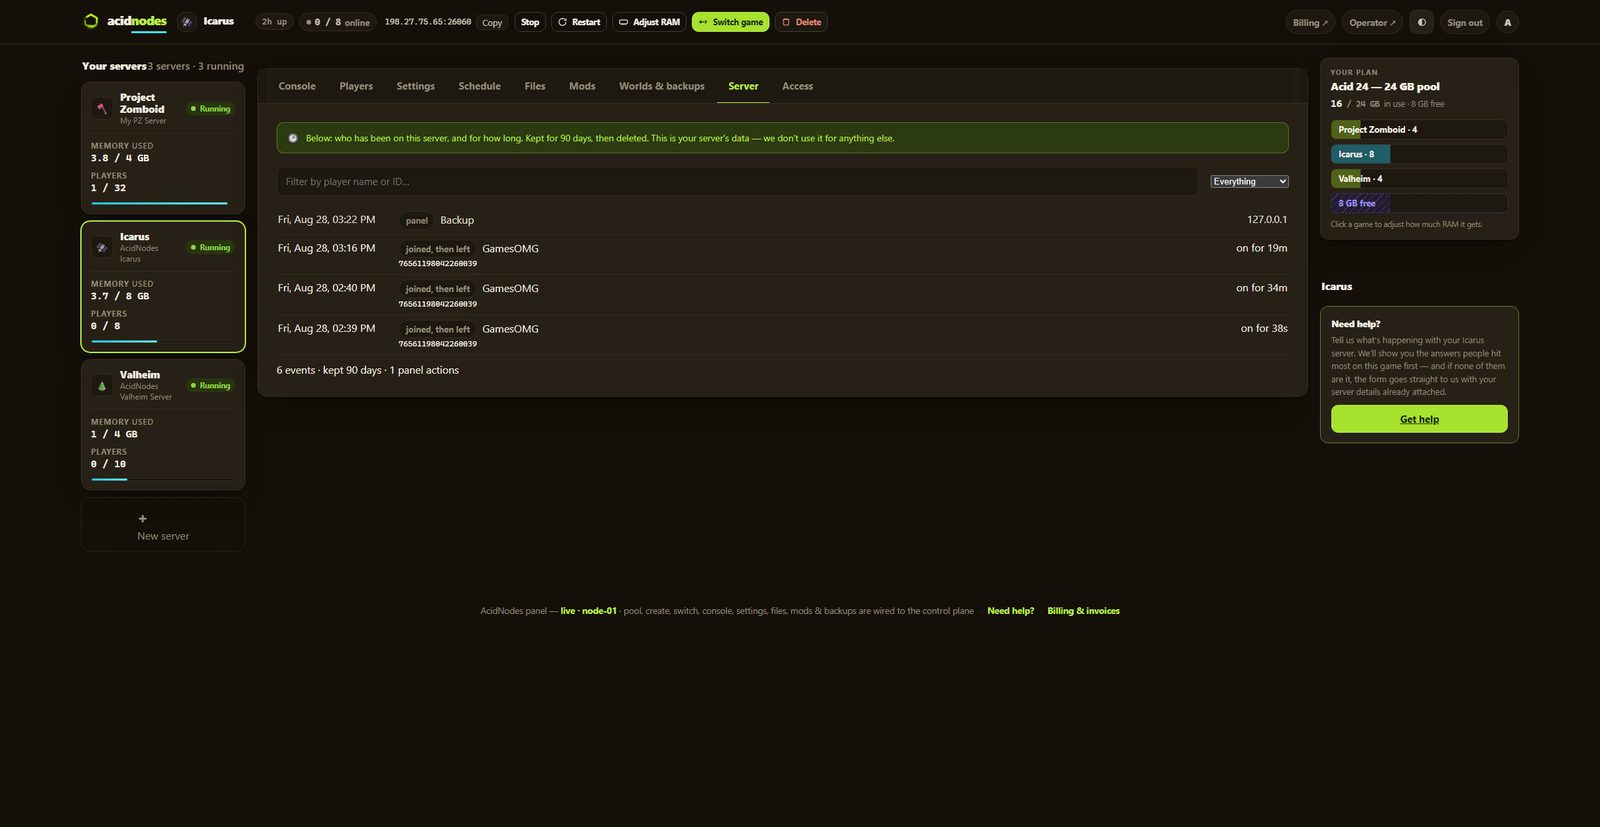Stop the Icarus server

pyautogui.click(x=530, y=22)
